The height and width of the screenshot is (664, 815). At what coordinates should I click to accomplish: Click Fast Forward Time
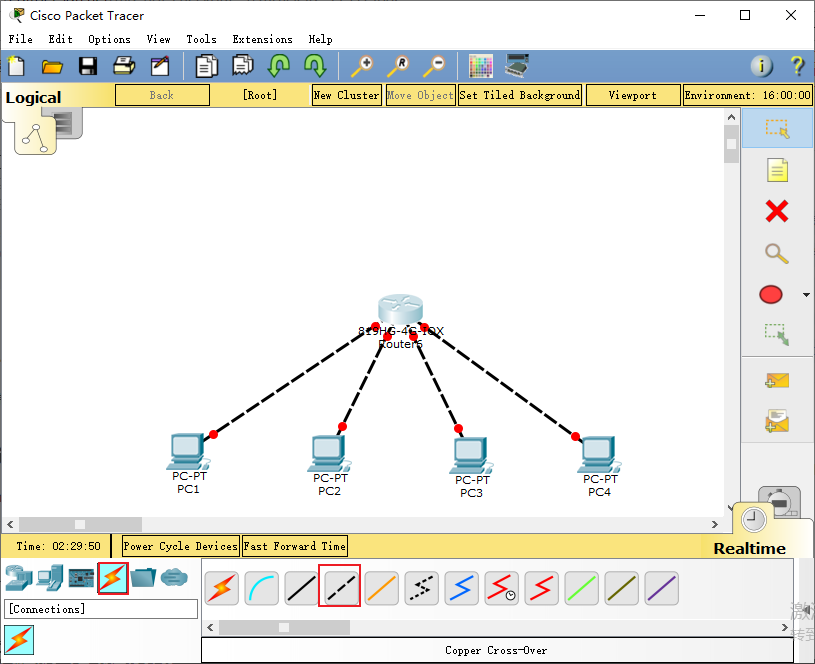pos(295,546)
